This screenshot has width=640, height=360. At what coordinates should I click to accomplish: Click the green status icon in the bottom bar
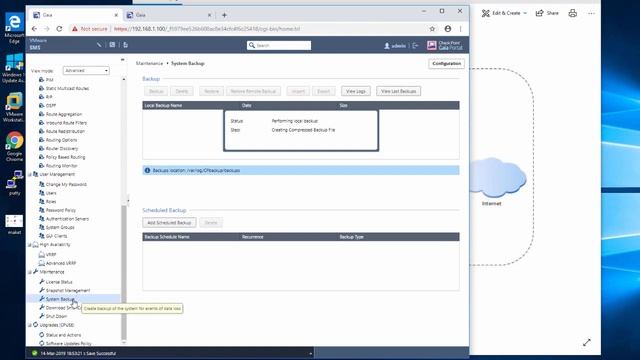pos(35,353)
